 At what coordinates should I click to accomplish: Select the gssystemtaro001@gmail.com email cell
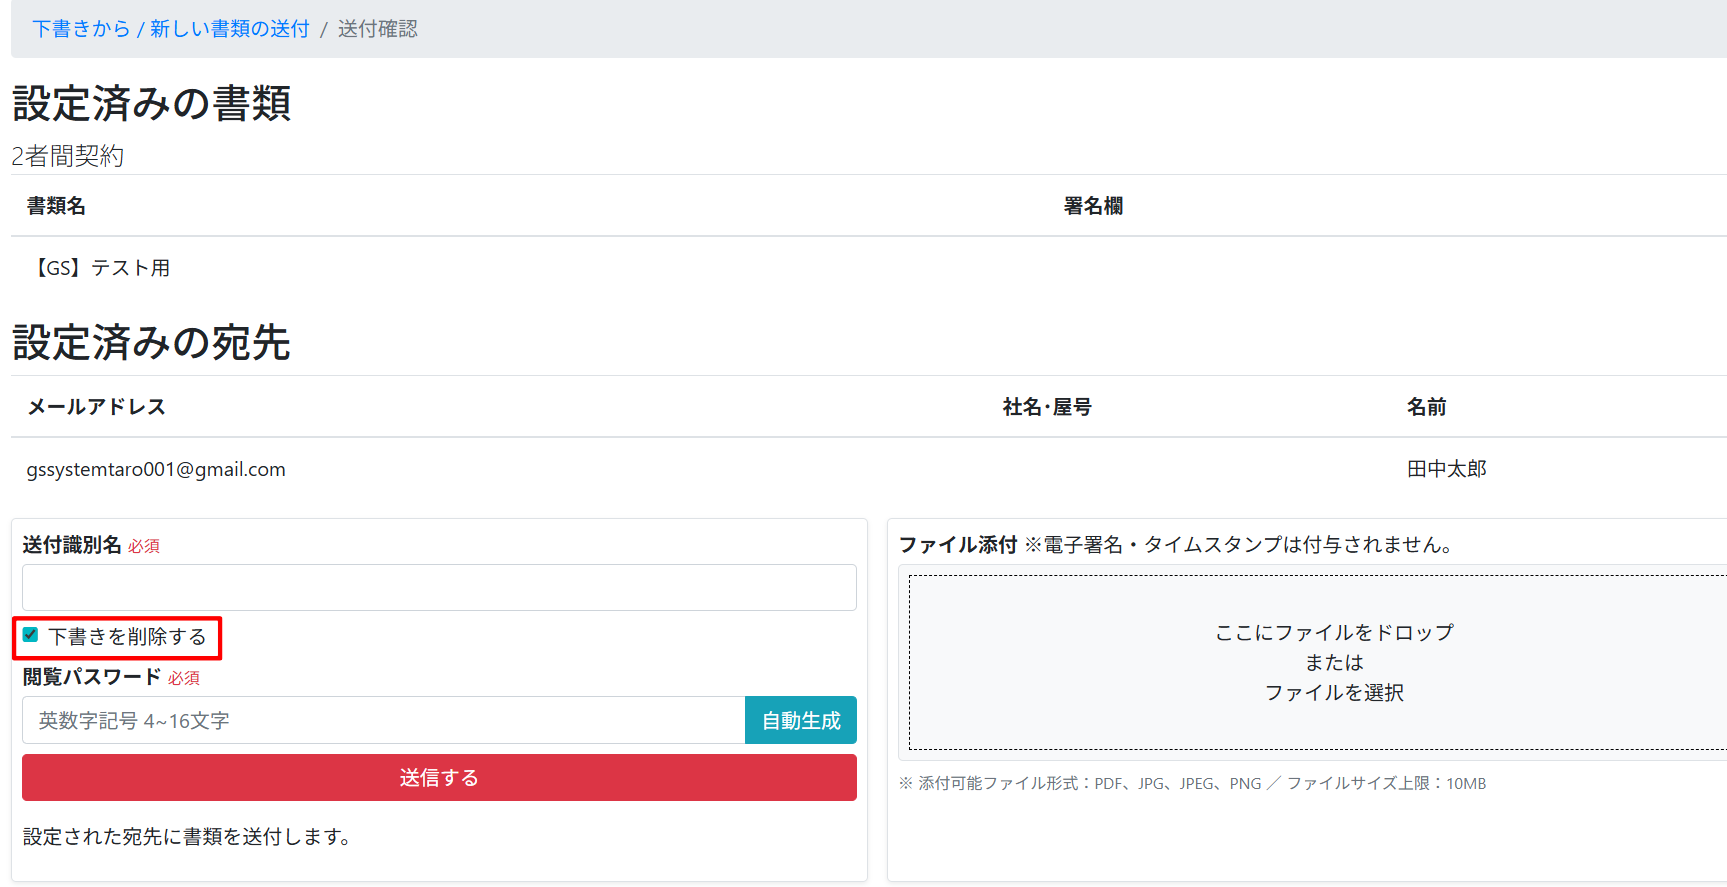tap(156, 470)
